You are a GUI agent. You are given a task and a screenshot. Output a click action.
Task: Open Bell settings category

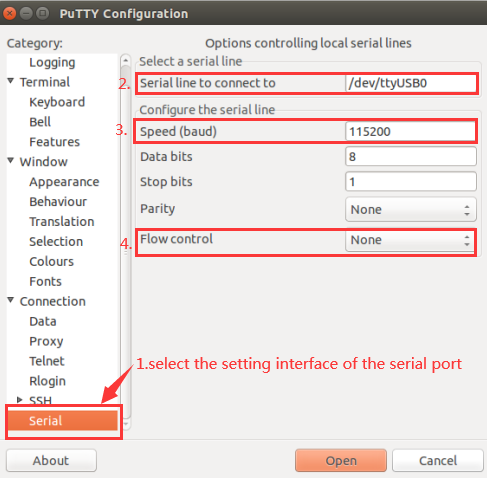[x=40, y=122]
